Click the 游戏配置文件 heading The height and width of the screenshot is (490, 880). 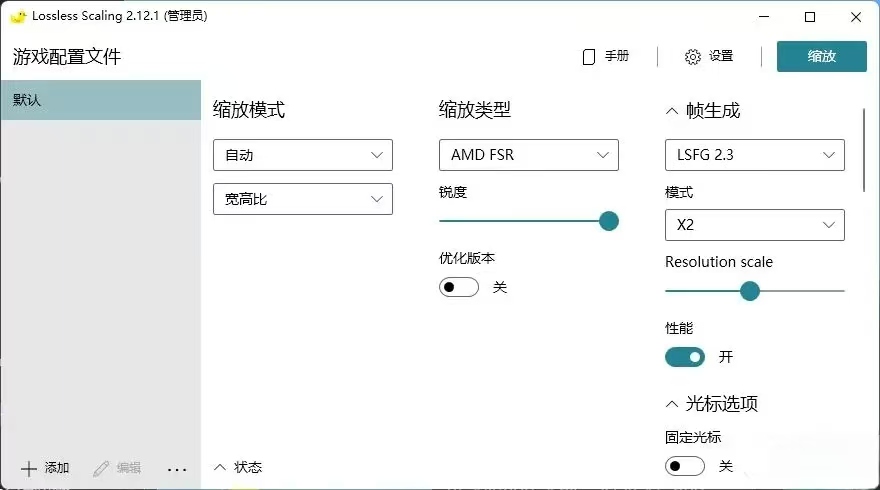pos(67,57)
